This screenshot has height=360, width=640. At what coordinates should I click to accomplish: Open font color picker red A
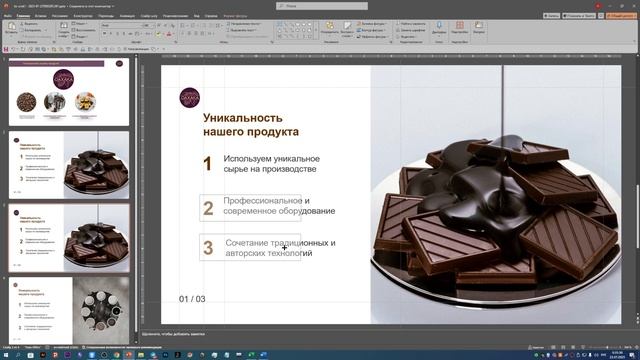169,33
